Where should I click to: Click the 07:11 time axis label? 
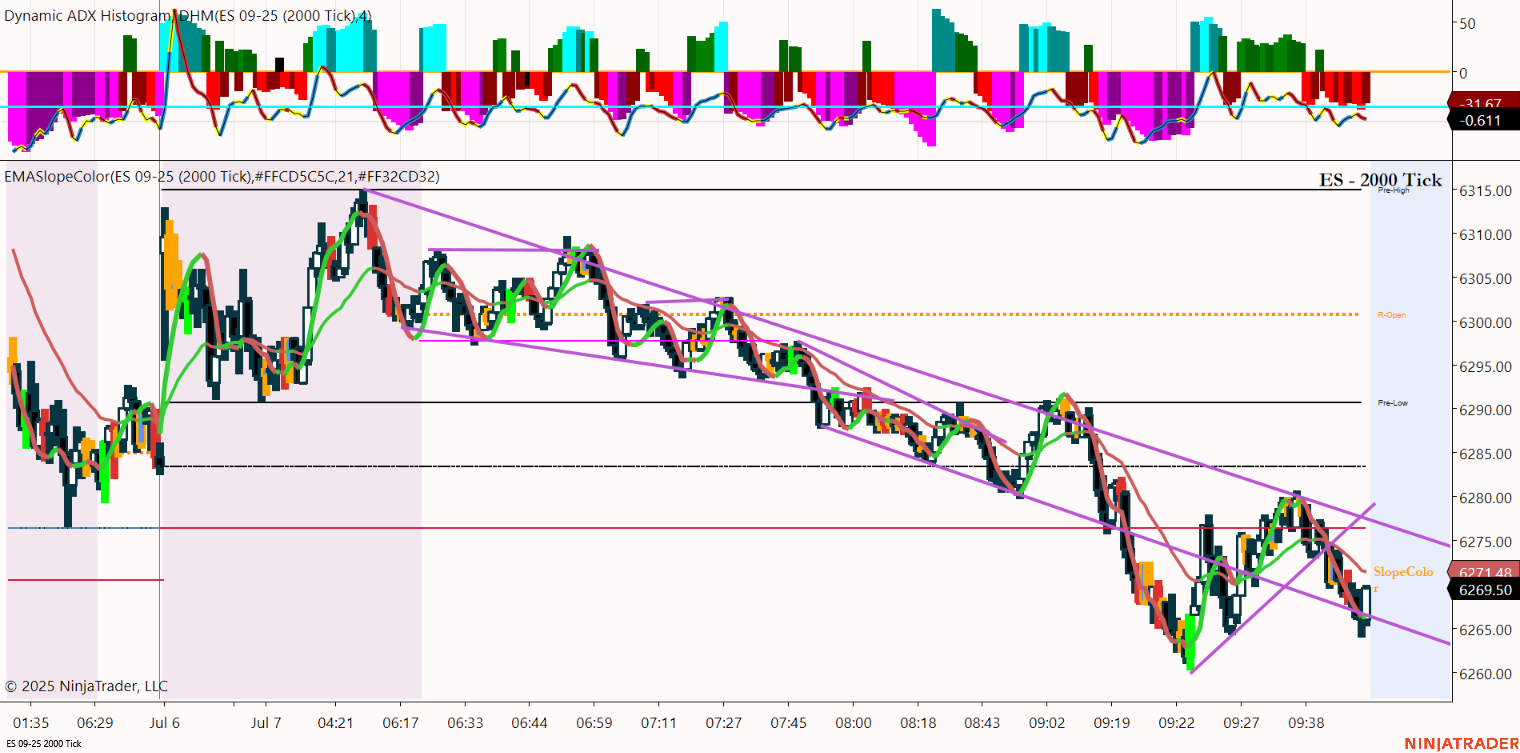(x=659, y=722)
